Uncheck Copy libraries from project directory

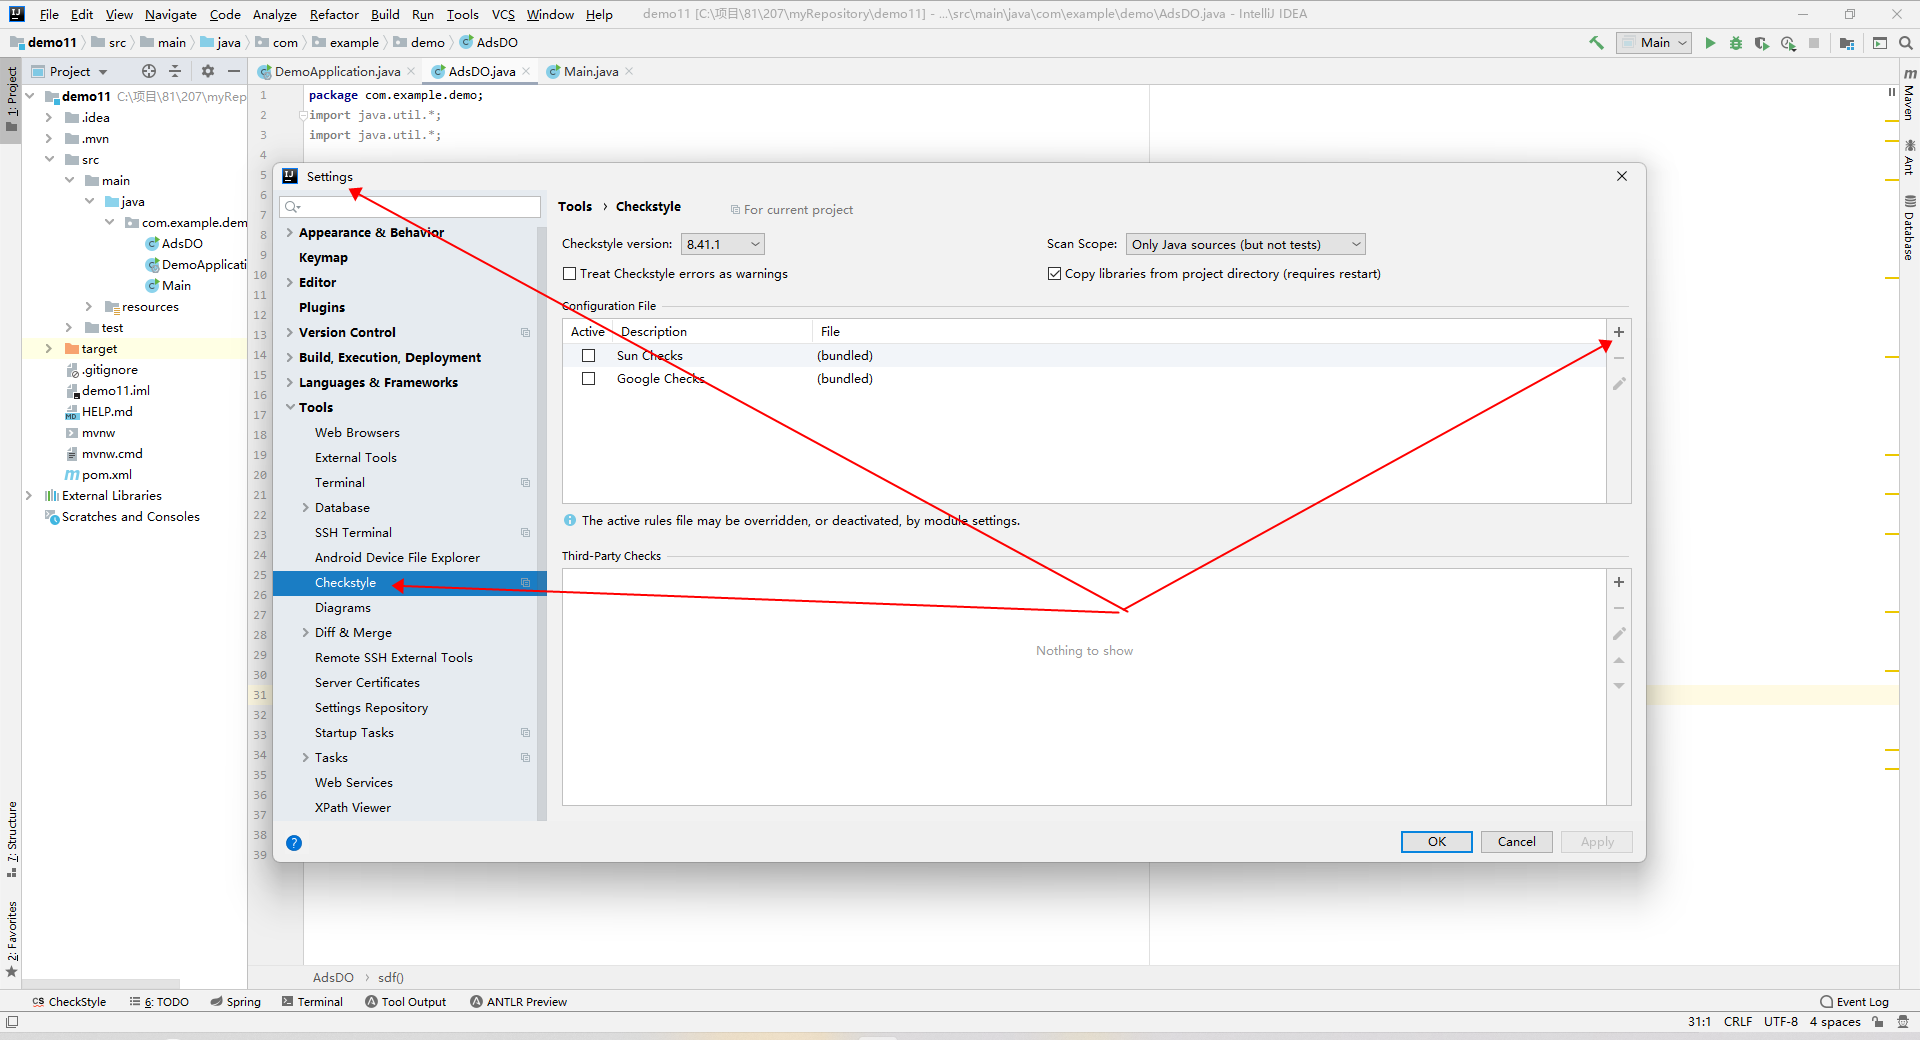(1054, 274)
